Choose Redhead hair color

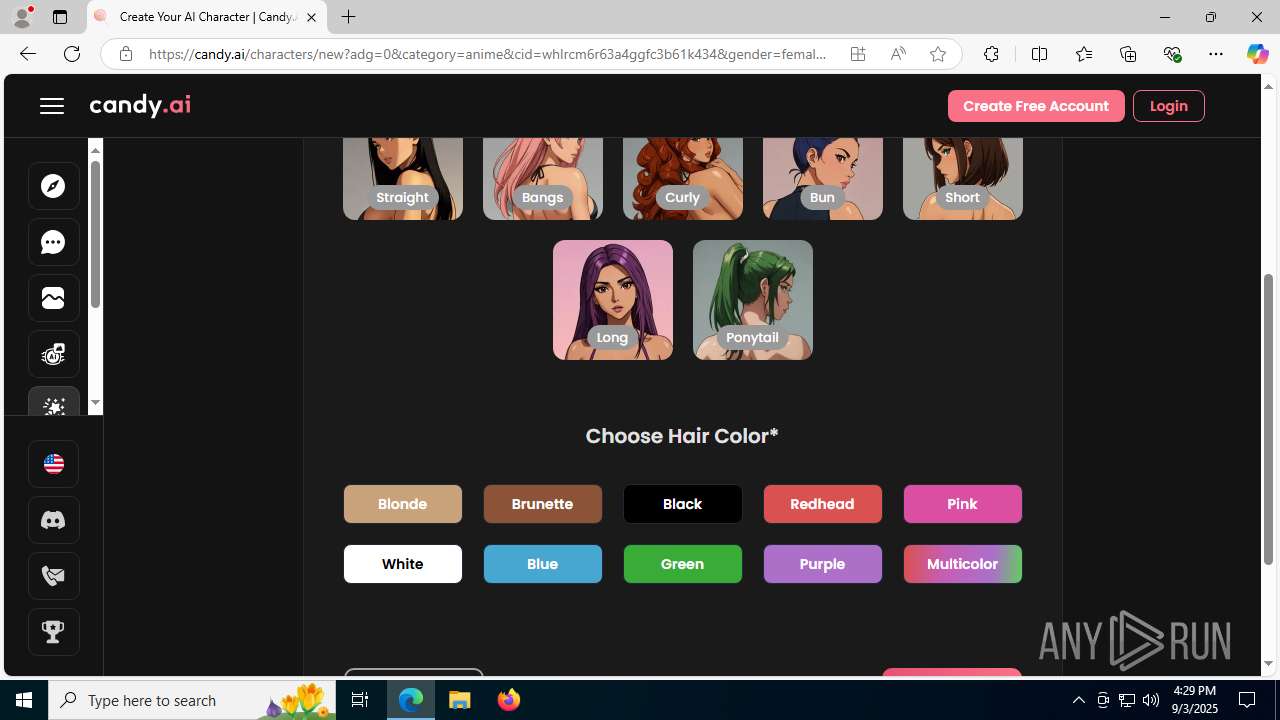point(823,504)
